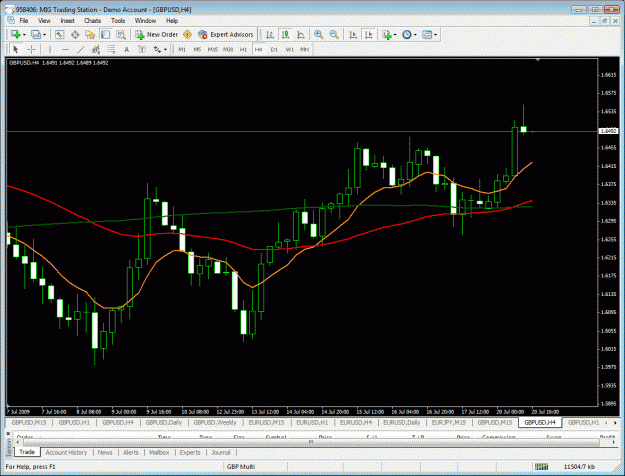This screenshot has width=625, height=476.
Task: Switch timeframe to W1
Action: pos(289,49)
